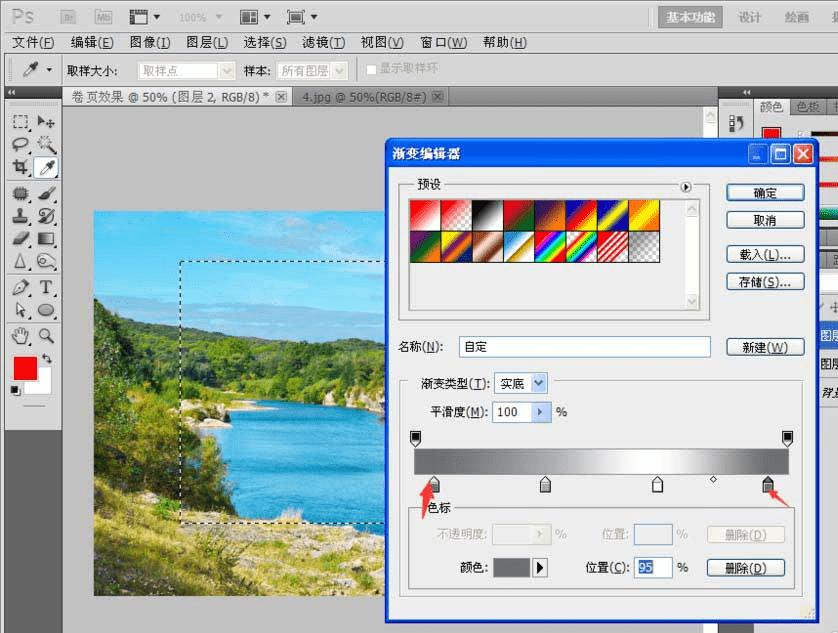Open the presets flyout menu arrow
Viewport: 838px width, 633px height.
click(686, 187)
